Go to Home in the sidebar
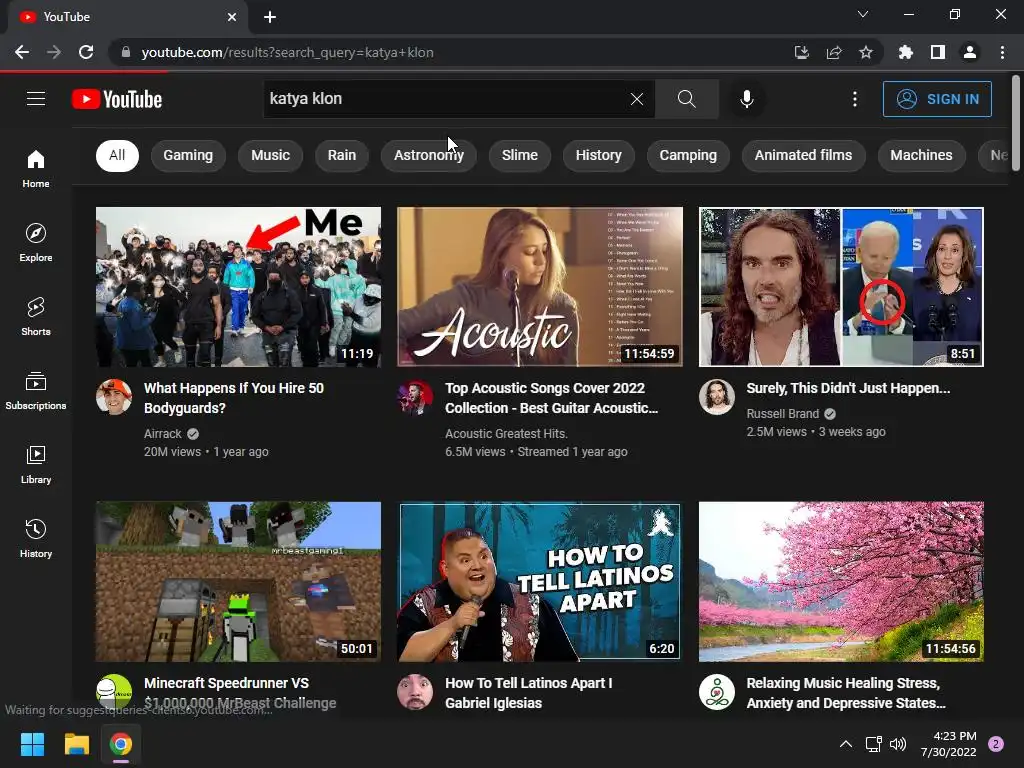This screenshot has height=768, width=1024. (36, 168)
